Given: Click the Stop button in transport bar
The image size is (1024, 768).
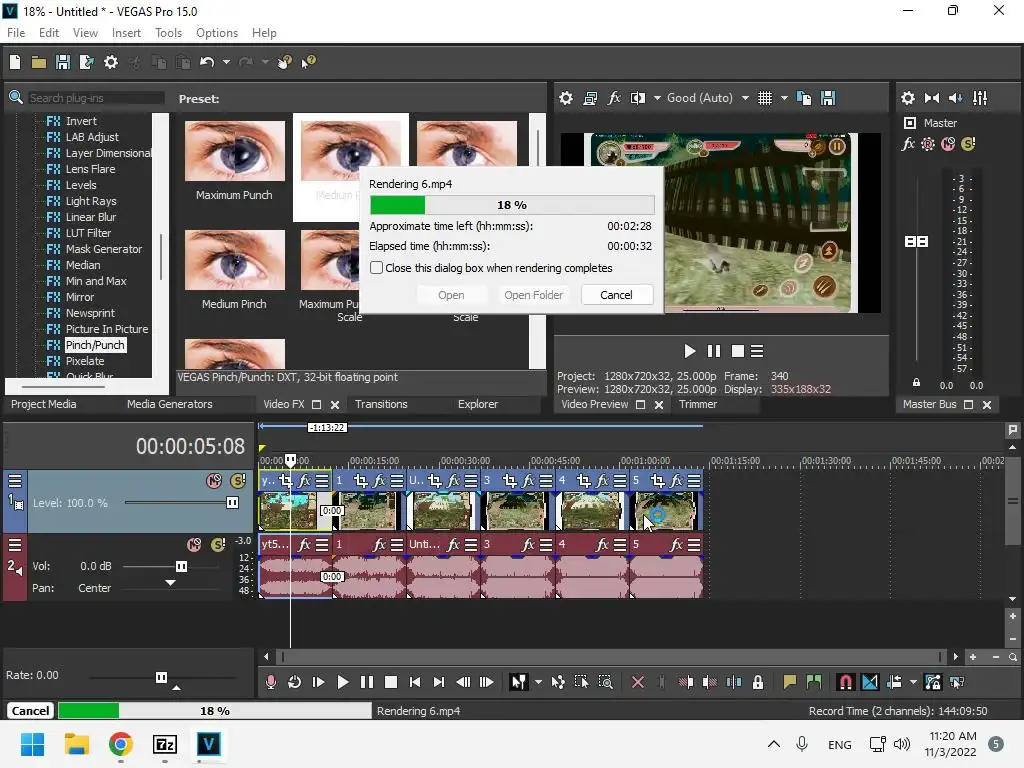Looking at the screenshot, I should (x=391, y=682).
